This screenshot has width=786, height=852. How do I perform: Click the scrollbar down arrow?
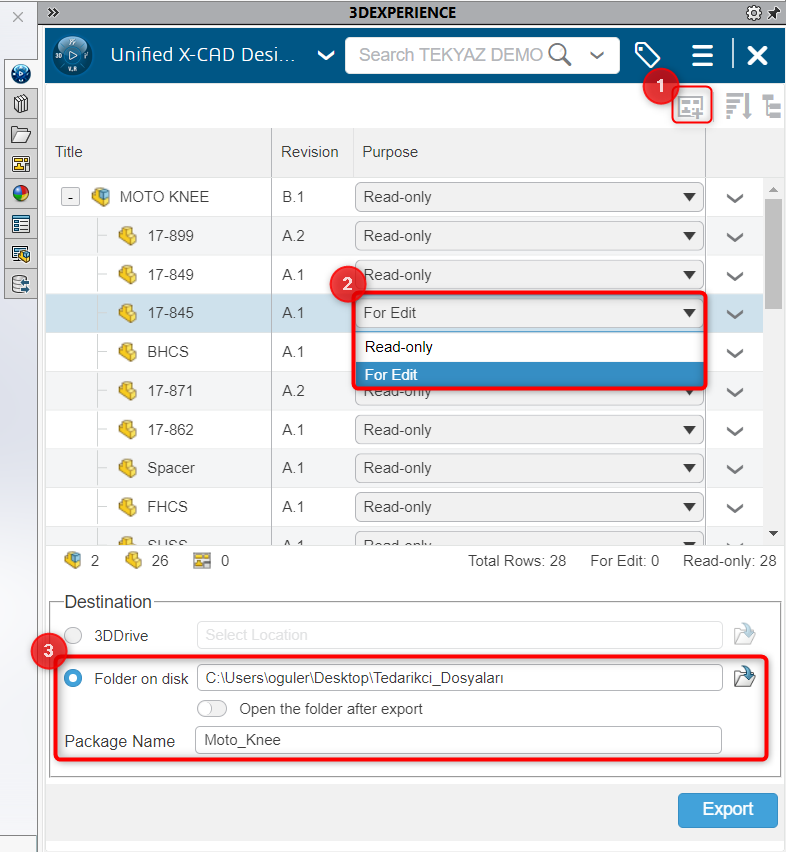coord(774,534)
